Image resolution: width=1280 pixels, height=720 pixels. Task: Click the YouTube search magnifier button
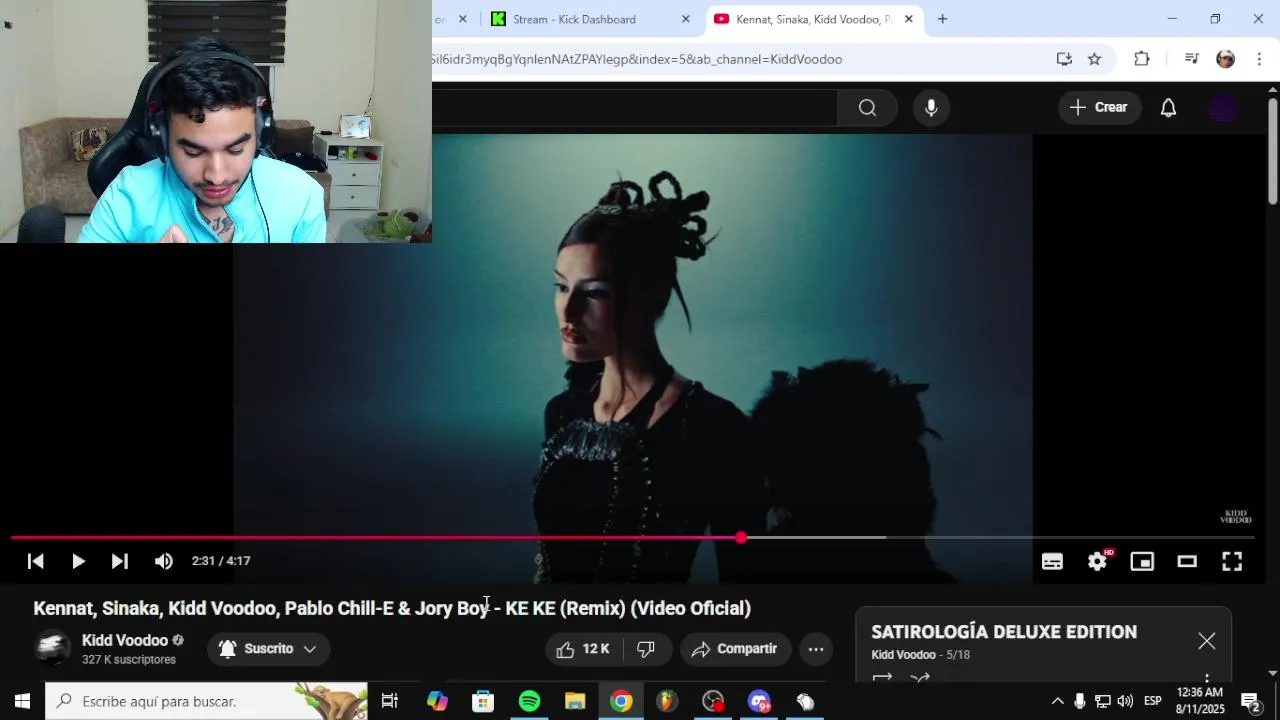[x=867, y=108]
